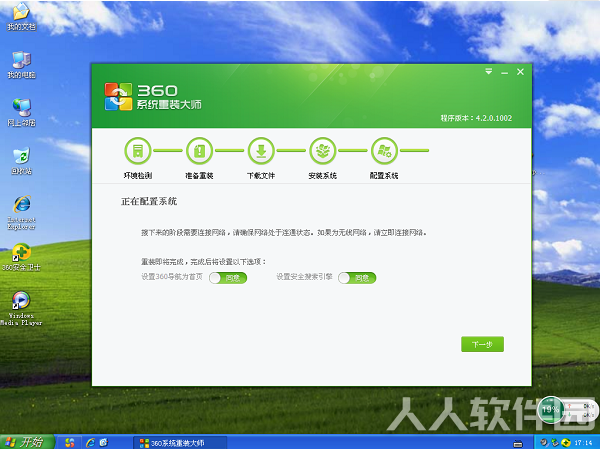
Task: Select 360安全卫士 desktop shortcut
Action: (21, 257)
